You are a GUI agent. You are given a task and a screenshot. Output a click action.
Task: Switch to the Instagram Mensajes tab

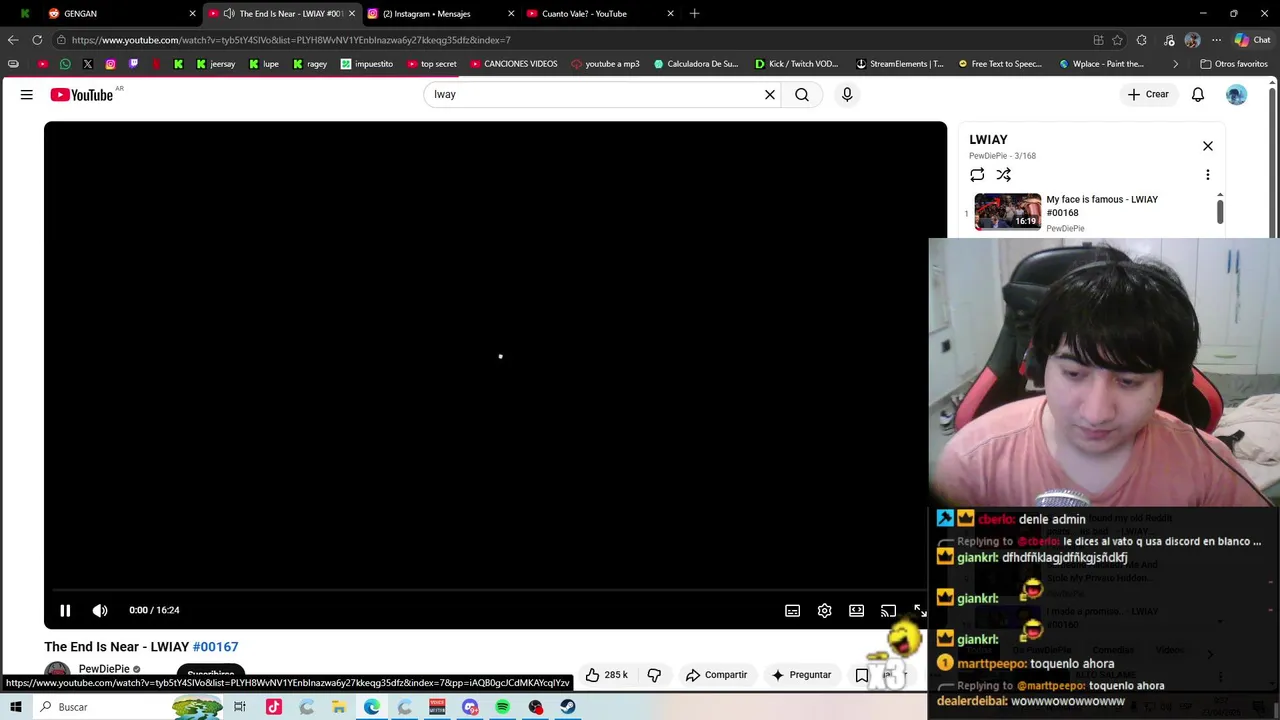click(x=440, y=13)
